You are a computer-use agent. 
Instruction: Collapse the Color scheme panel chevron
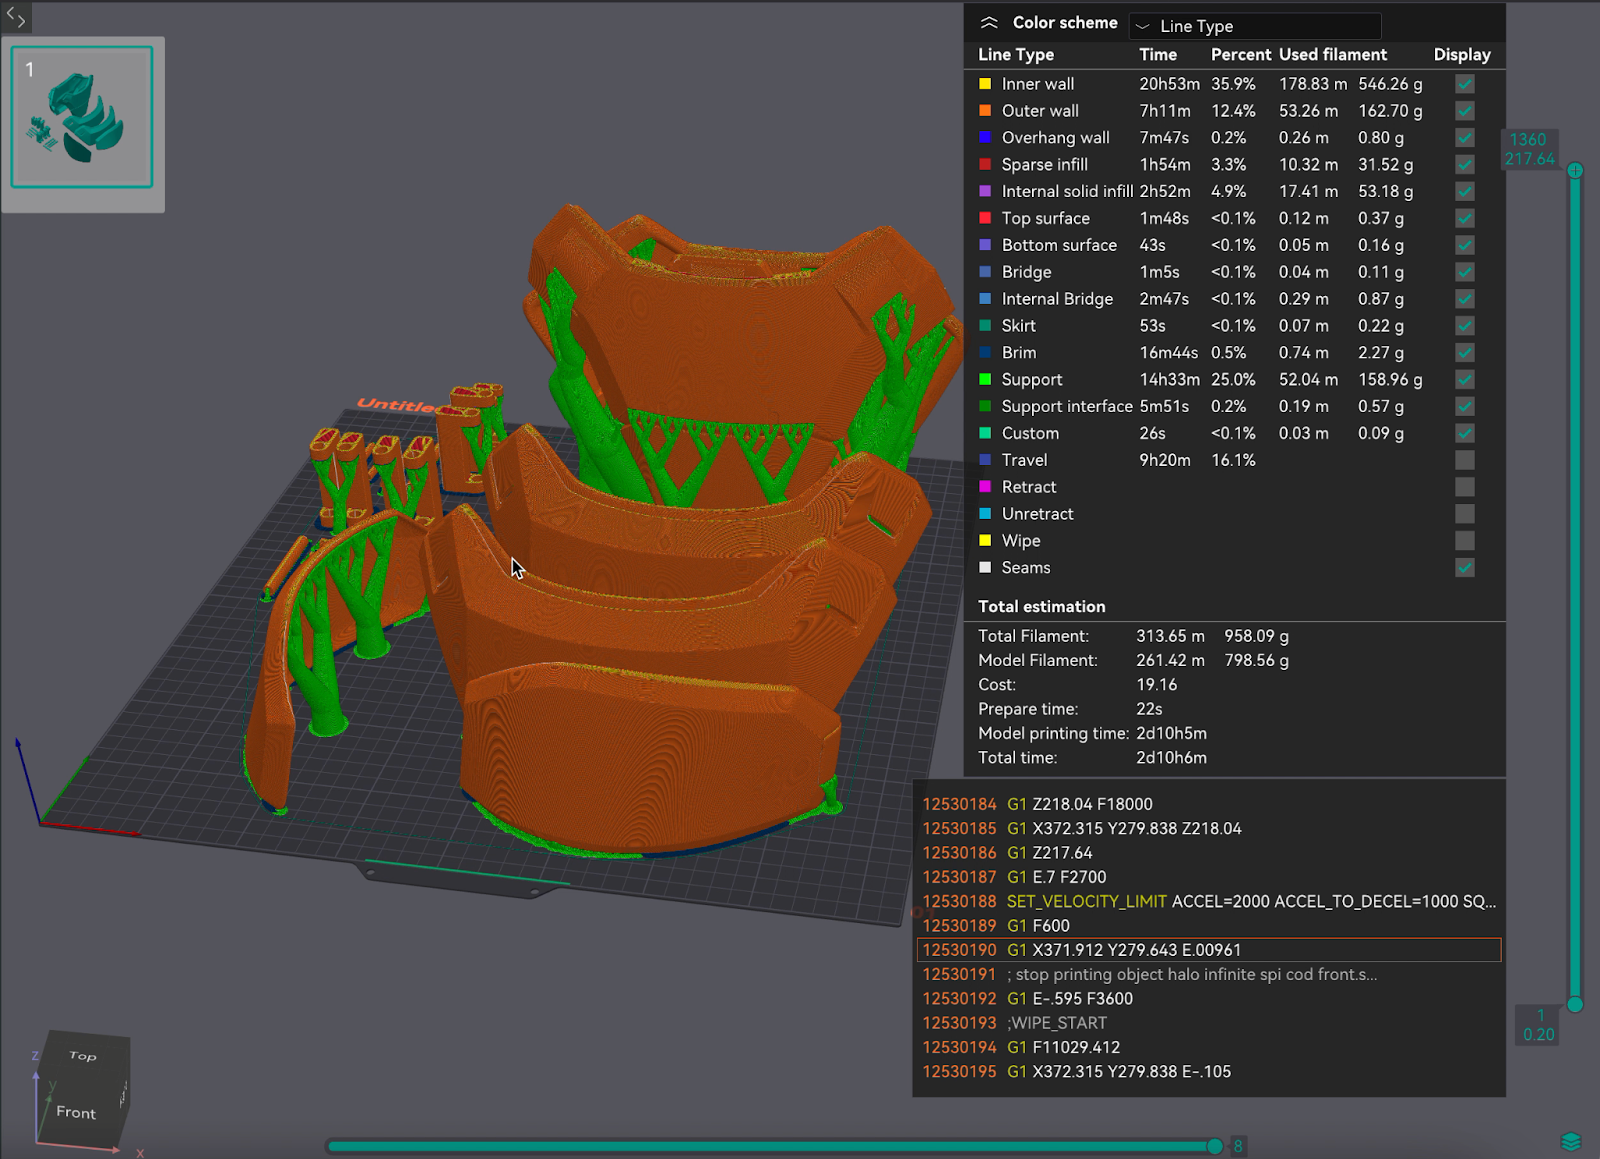pos(989,23)
